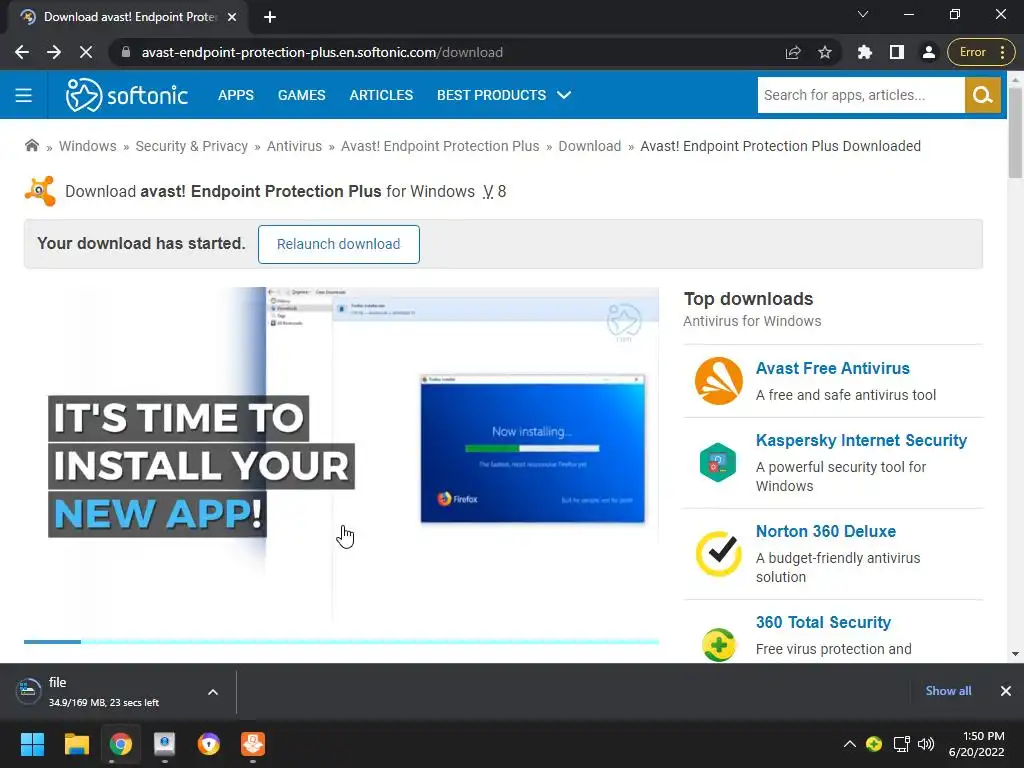The width and height of the screenshot is (1024, 768).
Task: Toggle the Chrome side panel
Action: 897,52
